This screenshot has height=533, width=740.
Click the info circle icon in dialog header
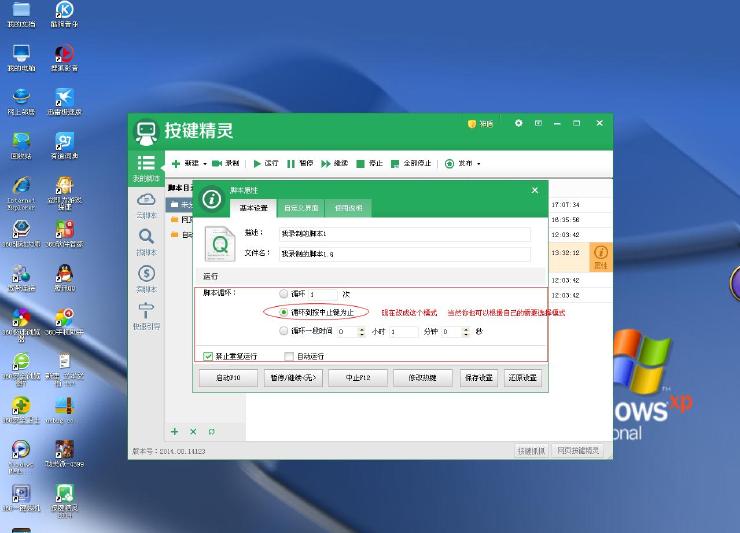pos(211,199)
